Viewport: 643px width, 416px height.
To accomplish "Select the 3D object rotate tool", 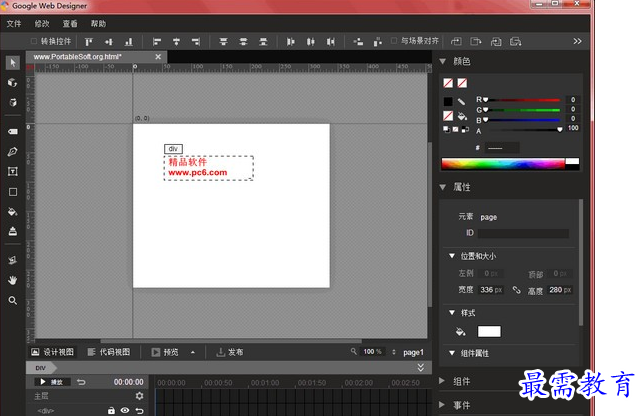I will click(13, 82).
